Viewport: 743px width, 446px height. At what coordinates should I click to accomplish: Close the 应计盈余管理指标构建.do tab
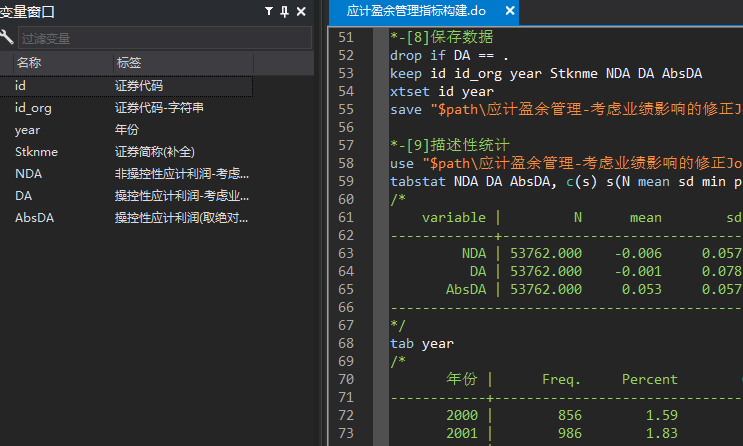coord(510,10)
